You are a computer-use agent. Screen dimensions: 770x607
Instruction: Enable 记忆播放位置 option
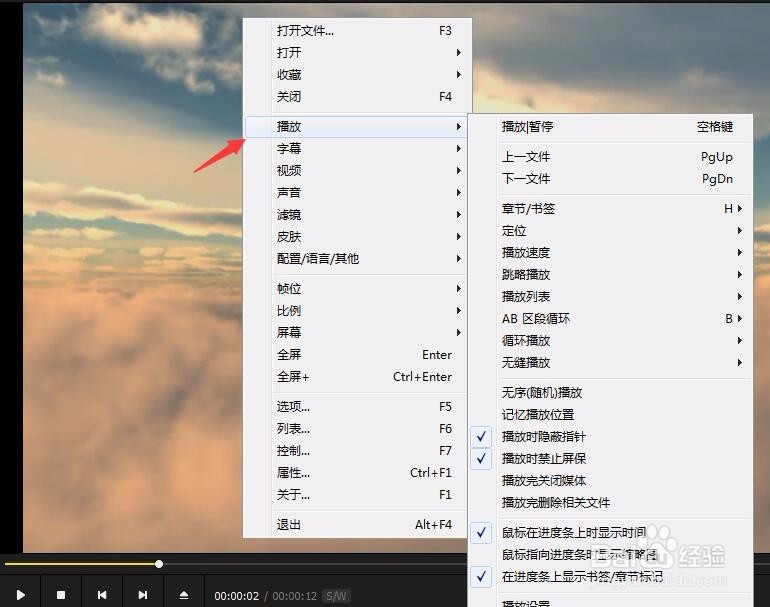point(610,414)
